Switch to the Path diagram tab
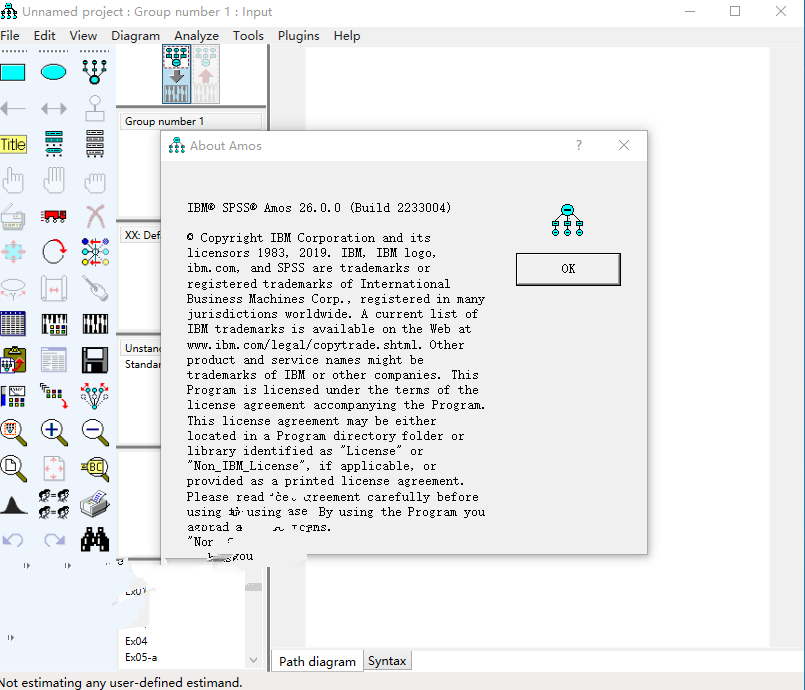The image size is (805, 690). (x=317, y=661)
